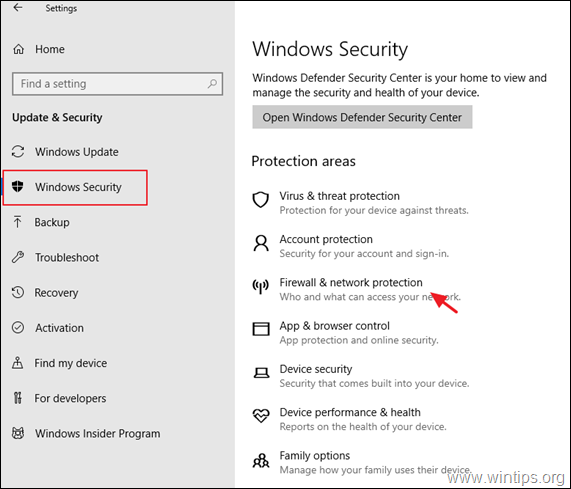Click the Virus & threat protection shield icon
571x489 pixels.
261,200
